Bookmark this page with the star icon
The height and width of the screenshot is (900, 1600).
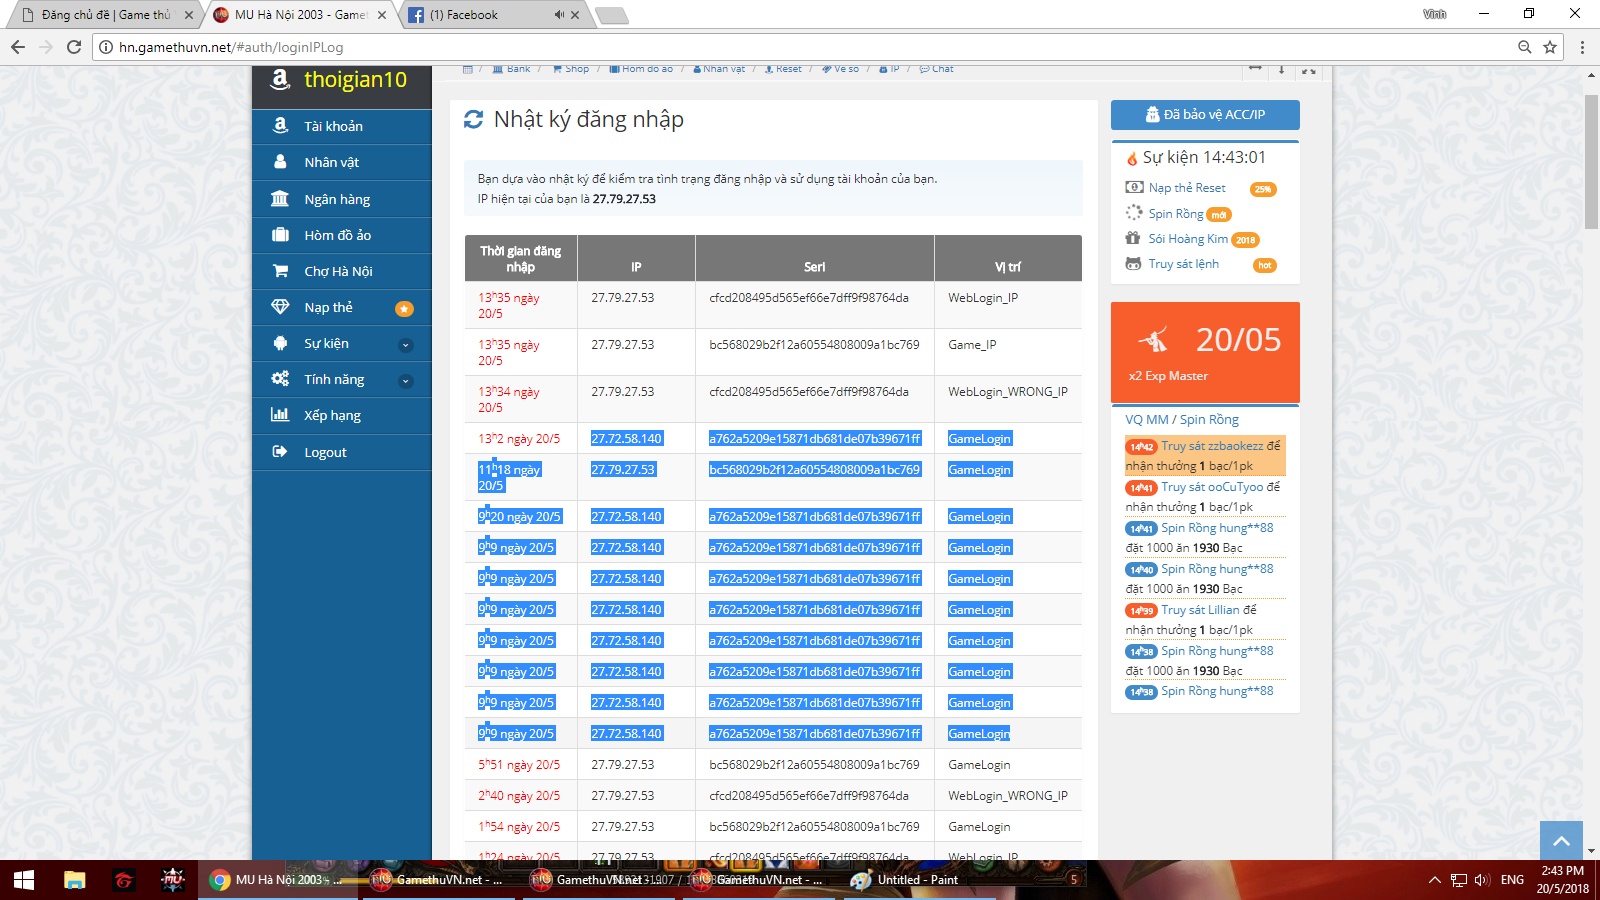tap(1550, 47)
